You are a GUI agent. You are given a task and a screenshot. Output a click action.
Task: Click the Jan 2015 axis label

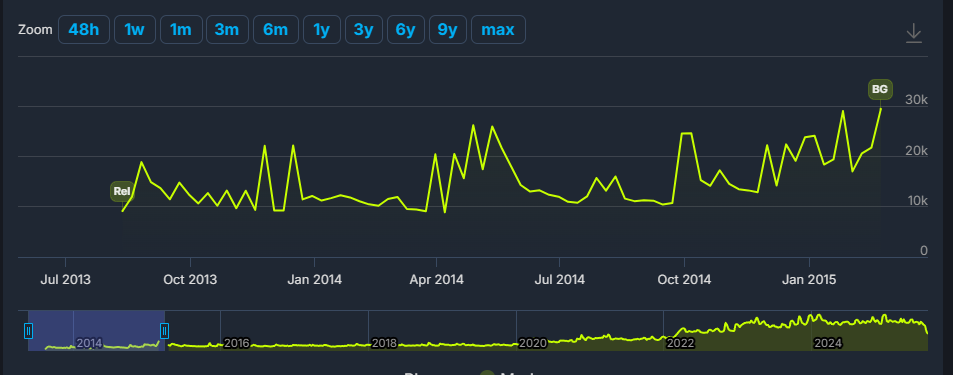810,280
